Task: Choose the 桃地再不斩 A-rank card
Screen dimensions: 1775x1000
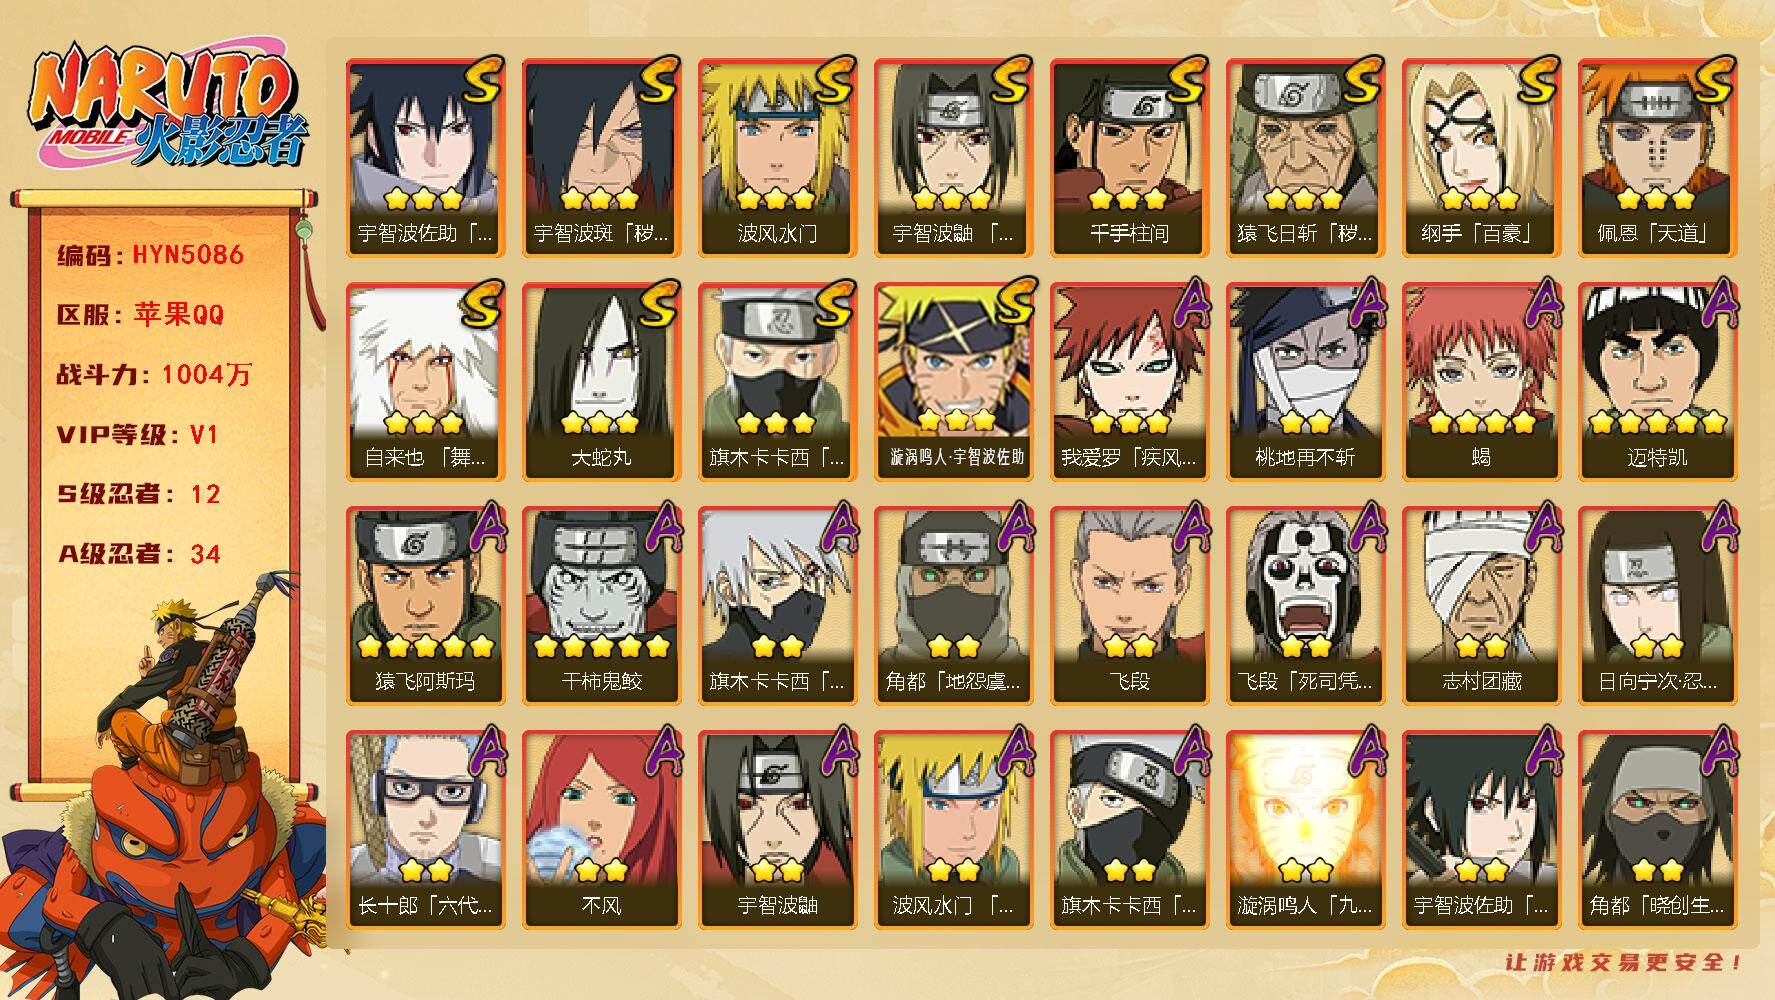Action: point(1305,382)
